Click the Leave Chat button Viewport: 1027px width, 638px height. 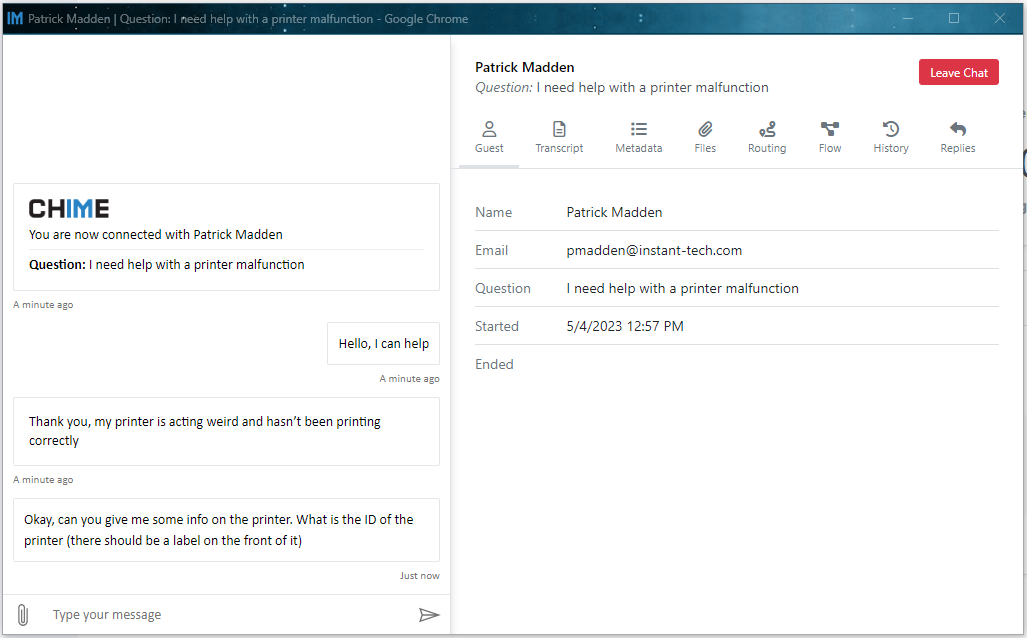pyautogui.click(x=958, y=72)
